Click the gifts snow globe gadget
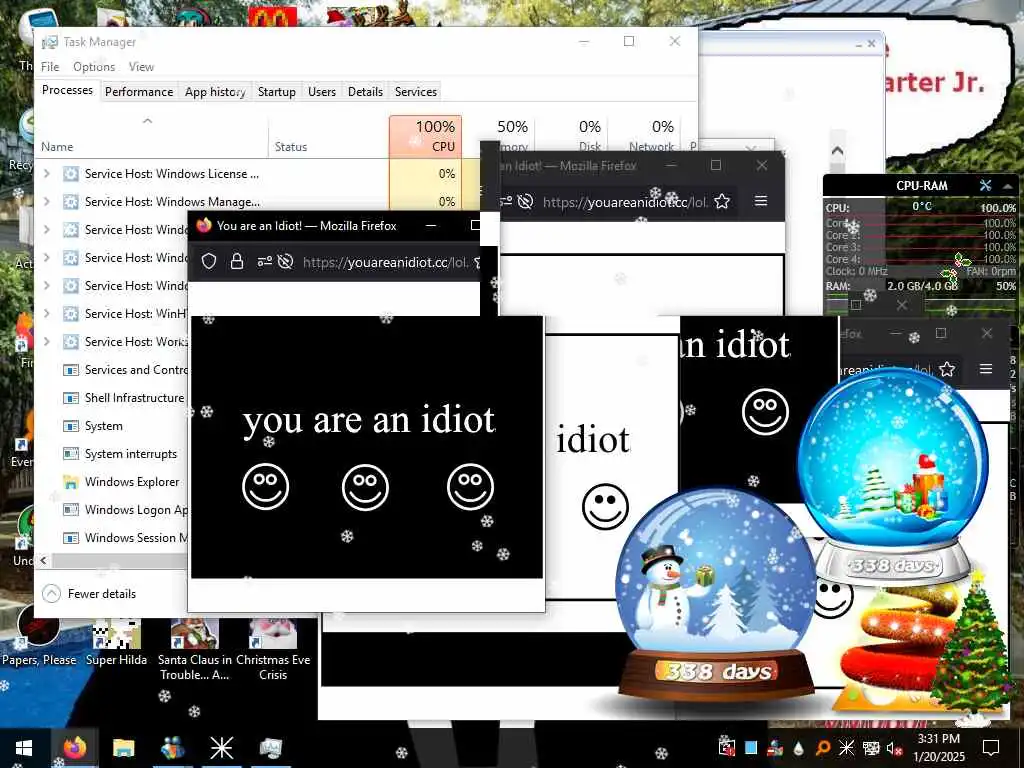The height and width of the screenshot is (768, 1024). click(x=892, y=476)
